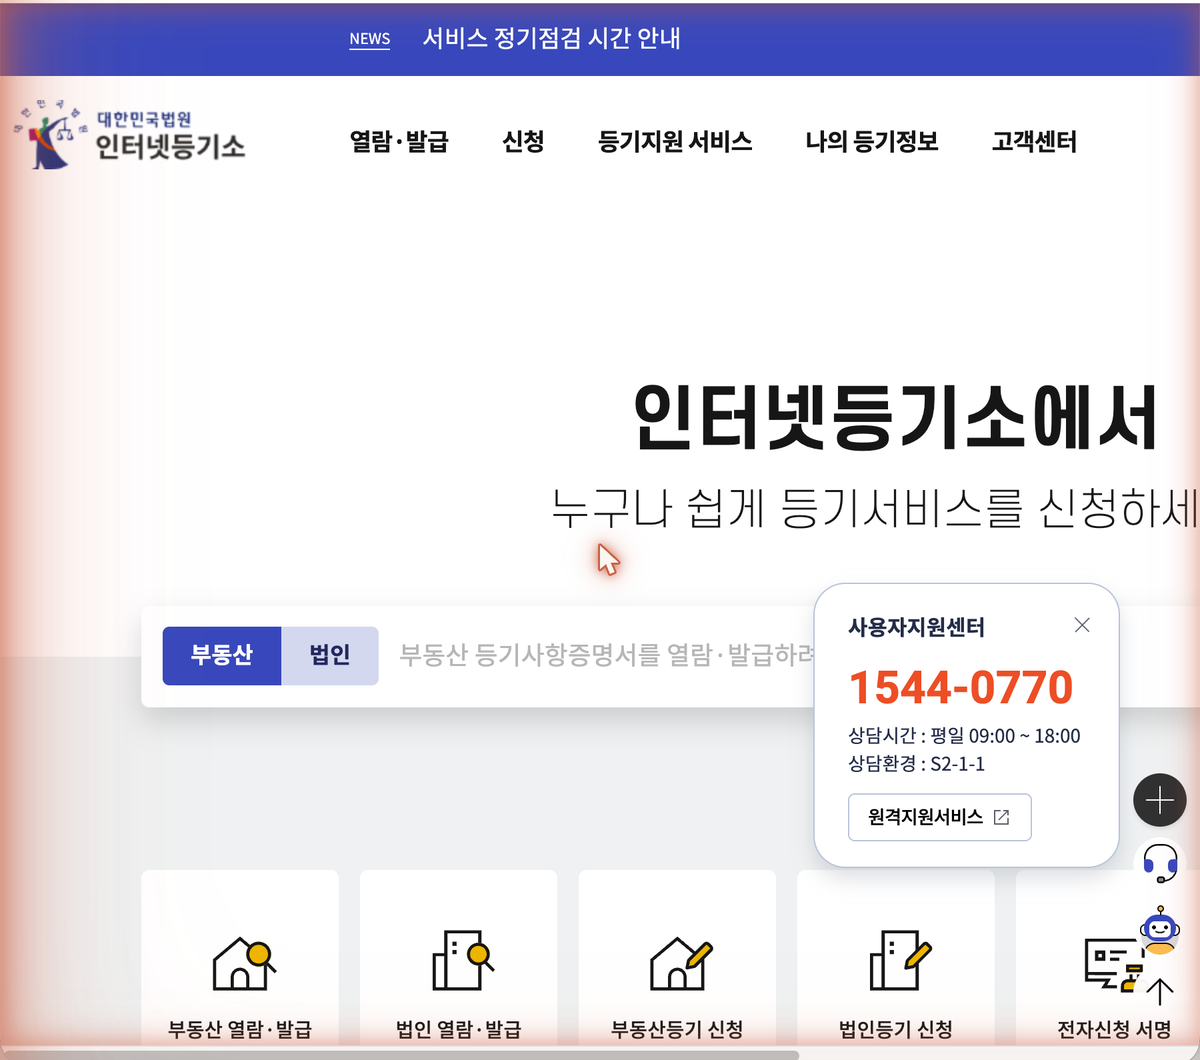1200x1060 pixels.
Task: Click the 상담시간 평일 09:00 ~ 18:00 text
Action: coord(964,736)
